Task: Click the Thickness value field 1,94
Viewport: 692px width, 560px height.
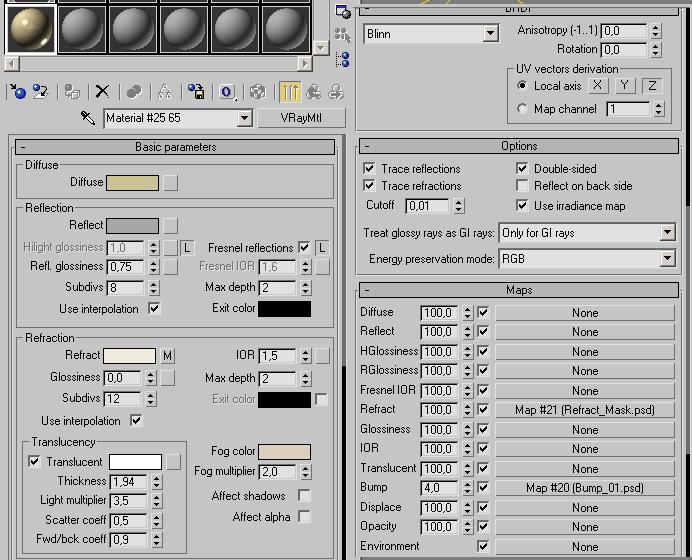Action: click(x=128, y=481)
